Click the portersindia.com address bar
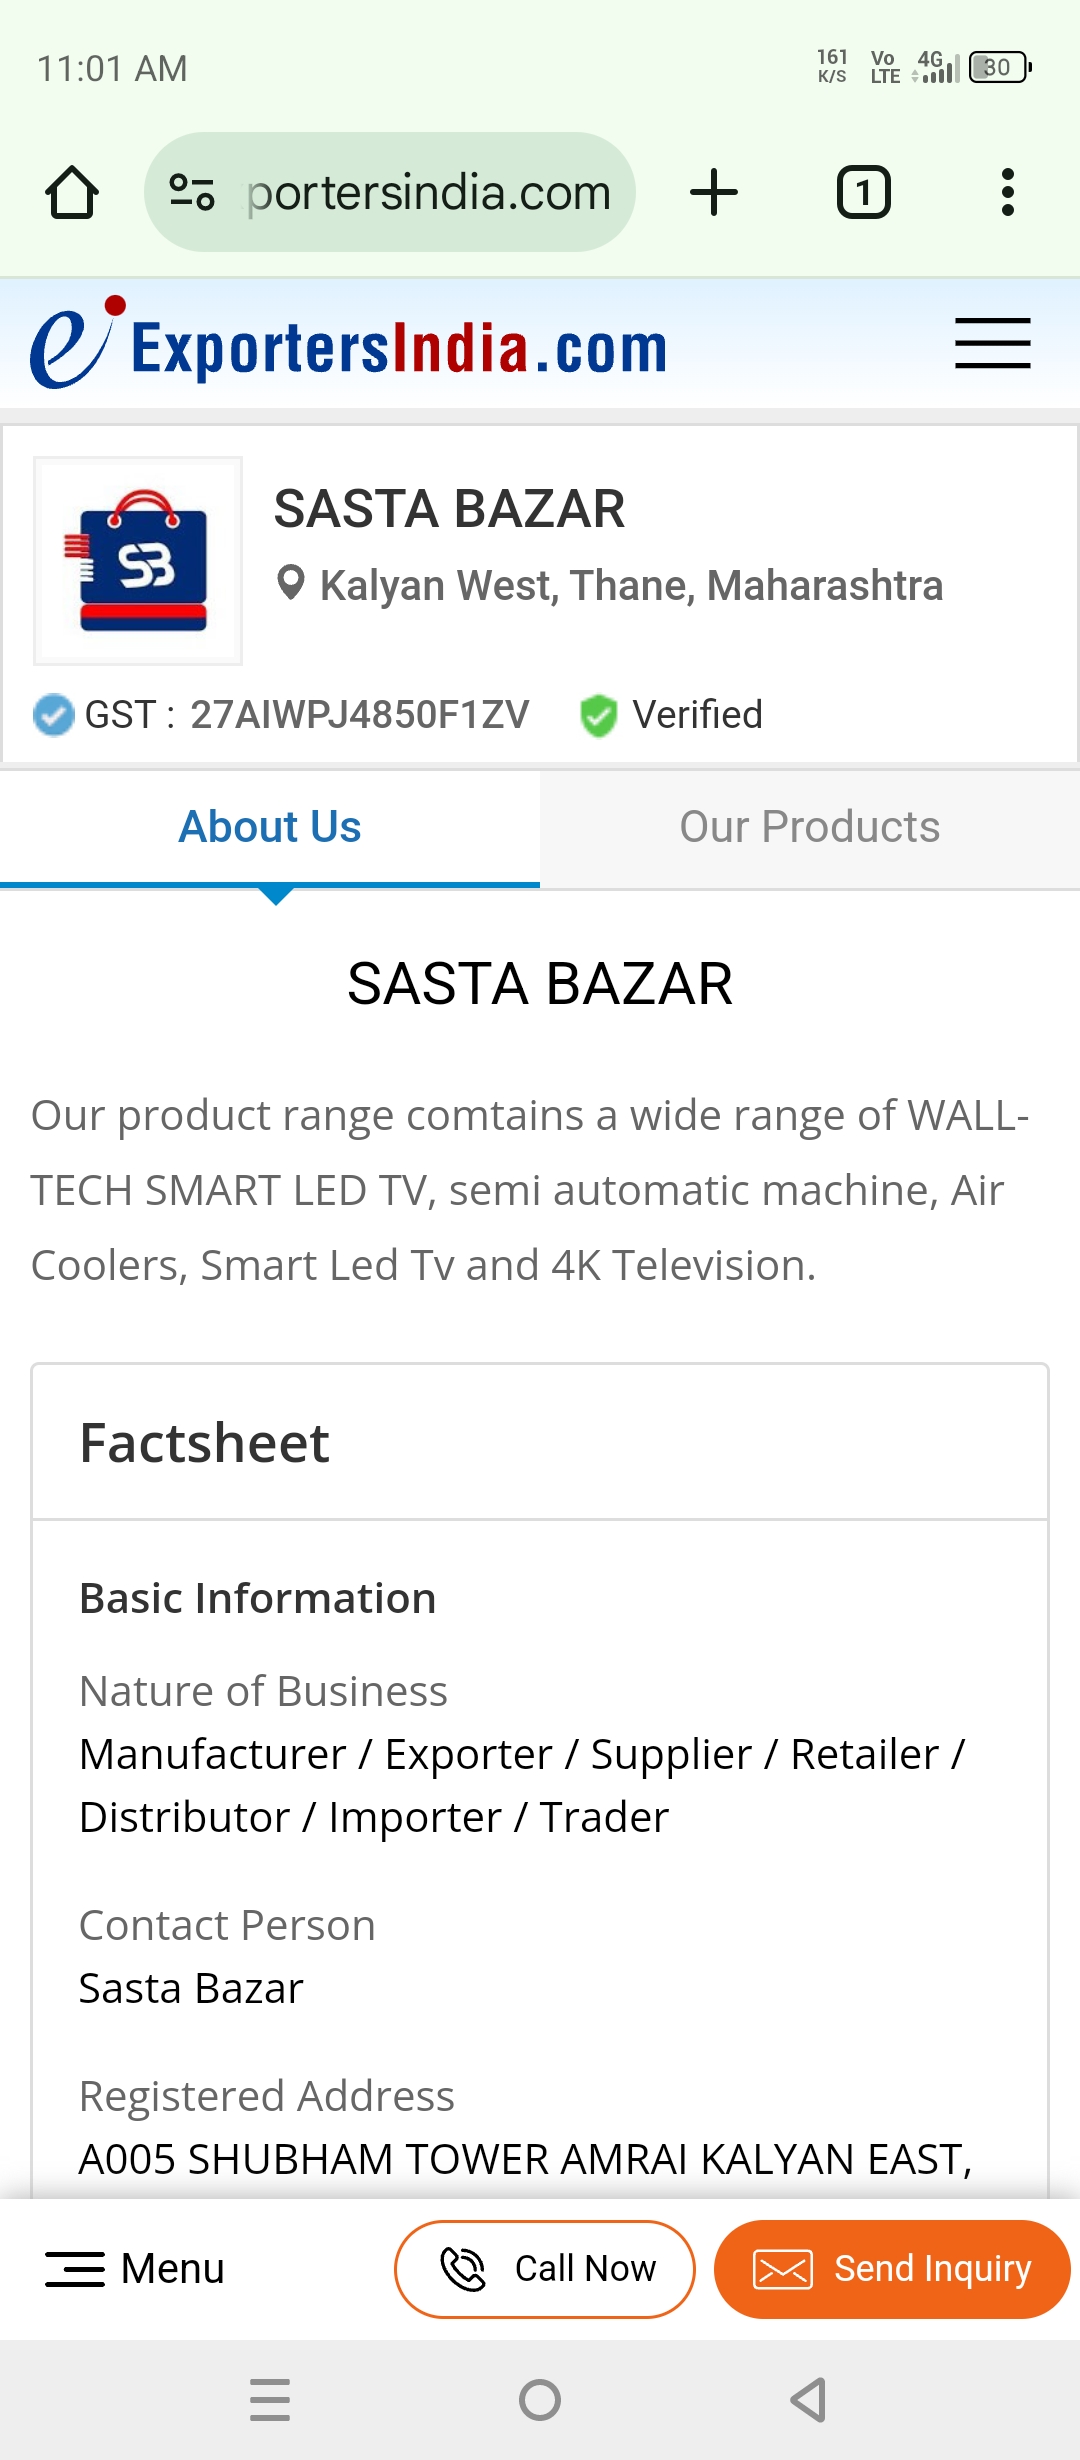1080x2460 pixels. pyautogui.click(x=428, y=192)
